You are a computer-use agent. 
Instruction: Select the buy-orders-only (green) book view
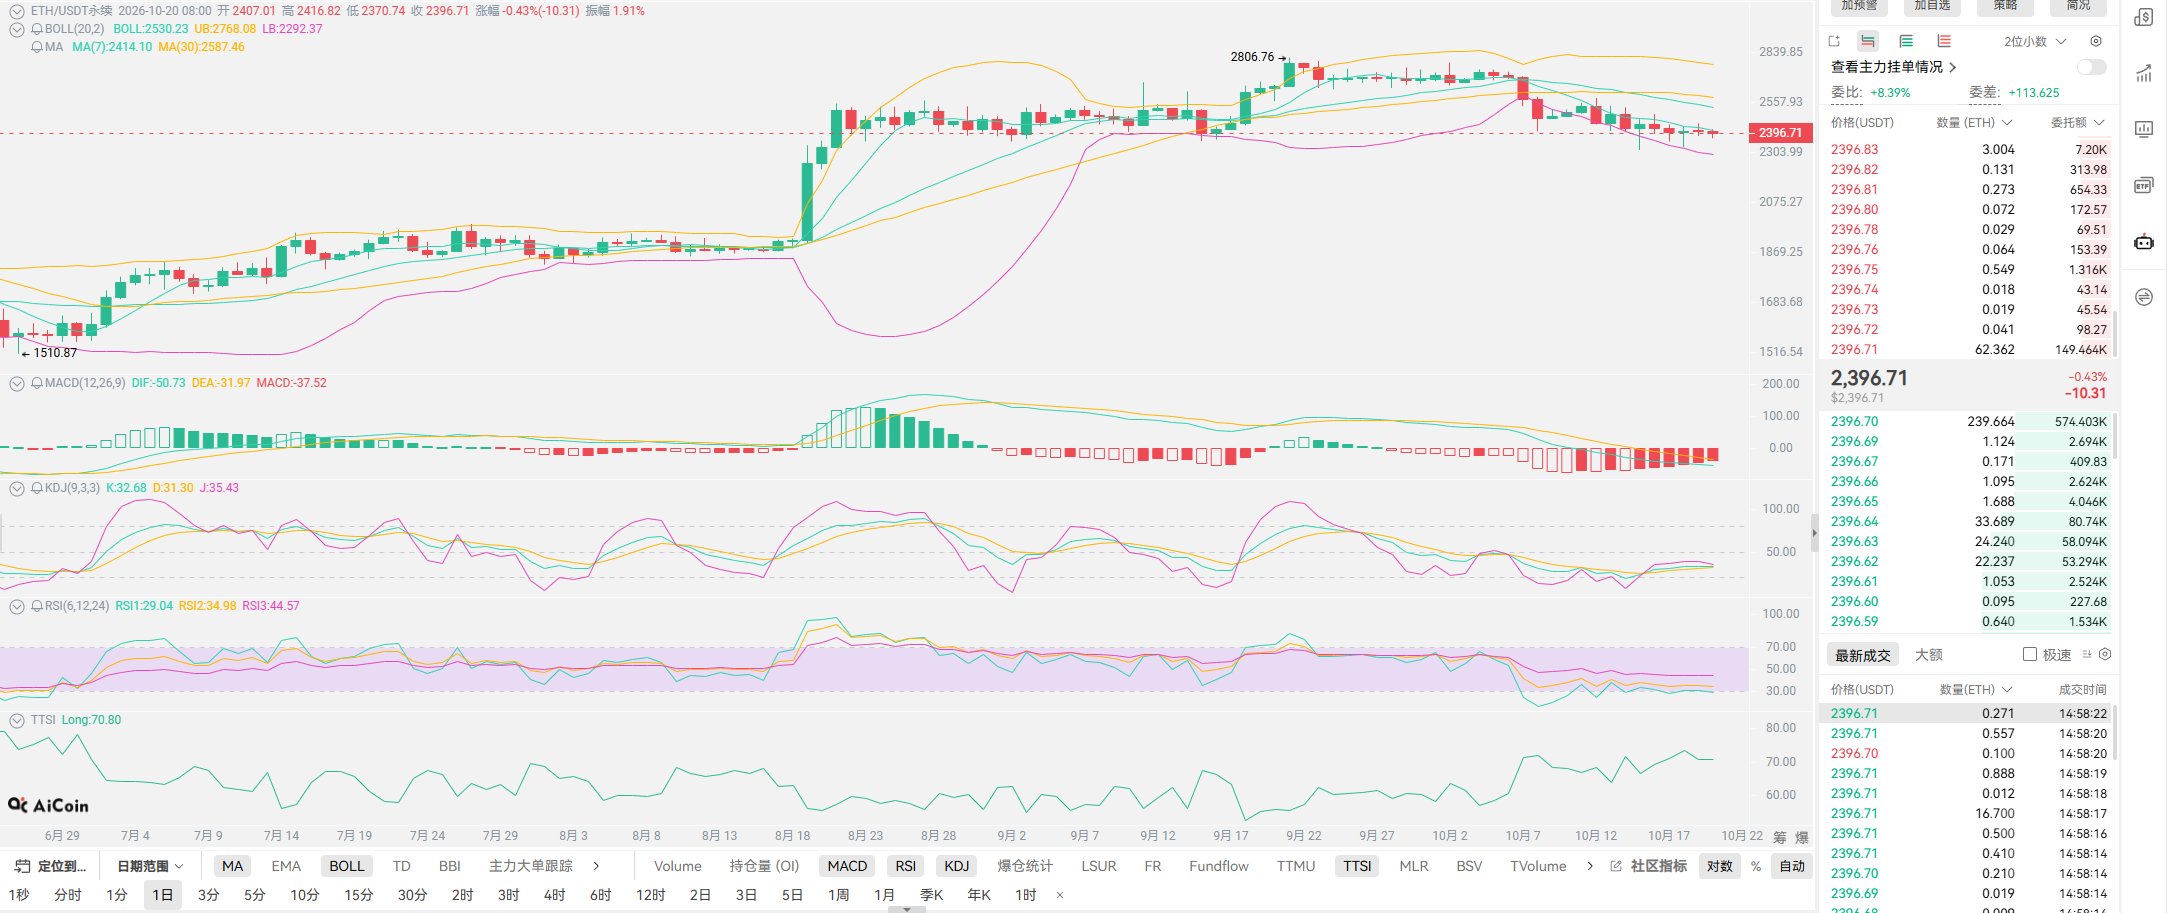[x=1906, y=41]
